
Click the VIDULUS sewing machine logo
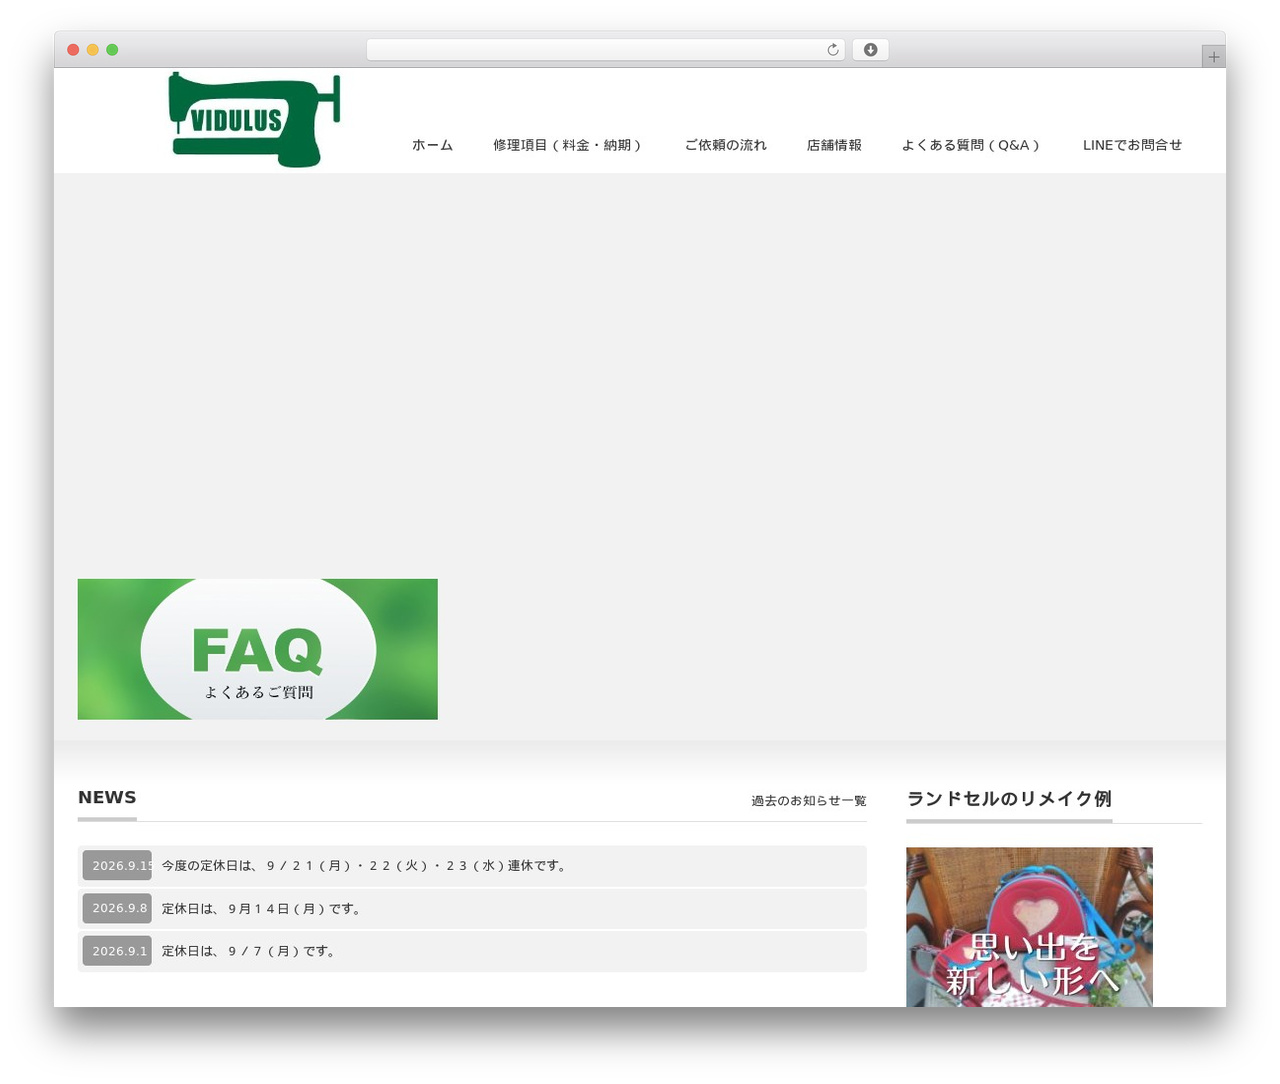pyautogui.click(x=255, y=119)
